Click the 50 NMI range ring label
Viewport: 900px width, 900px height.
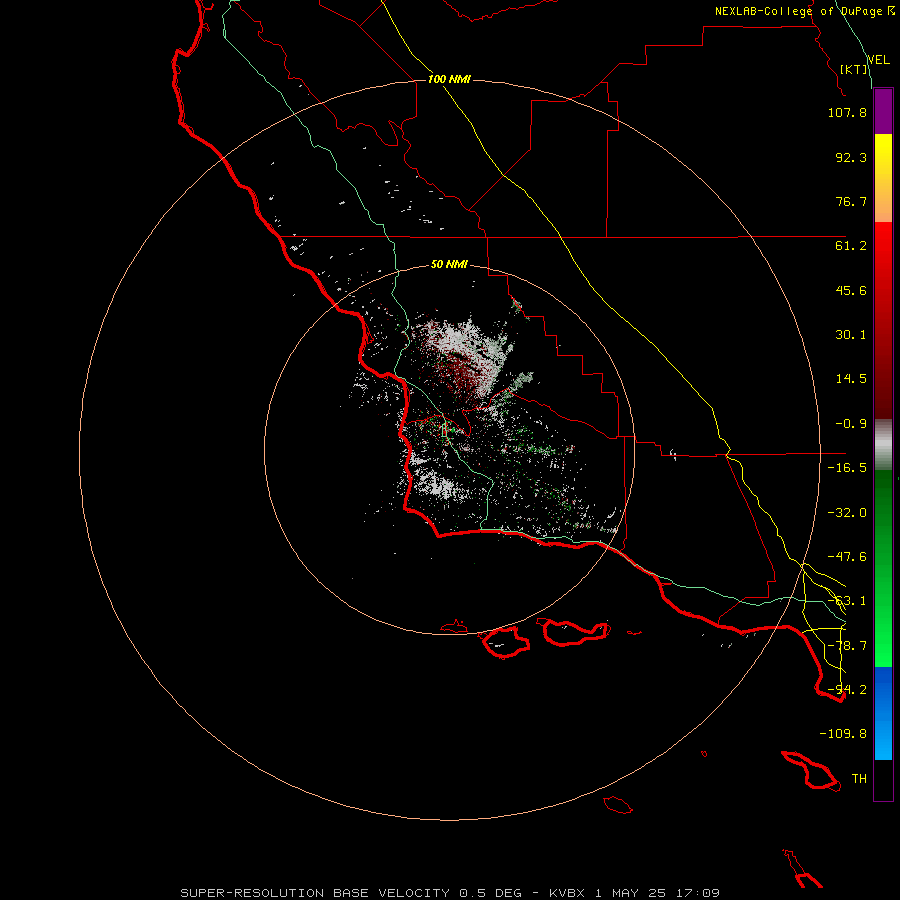pyautogui.click(x=449, y=264)
